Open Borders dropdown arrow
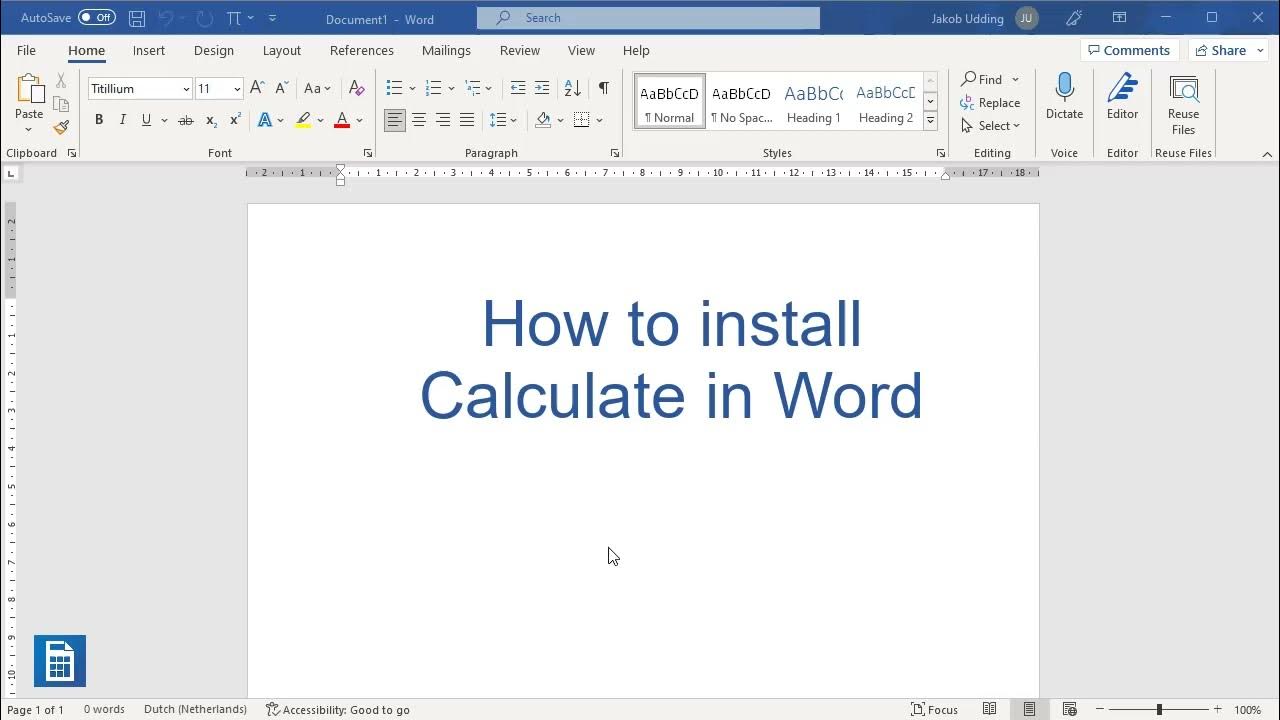The image size is (1280, 720). click(599, 120)
